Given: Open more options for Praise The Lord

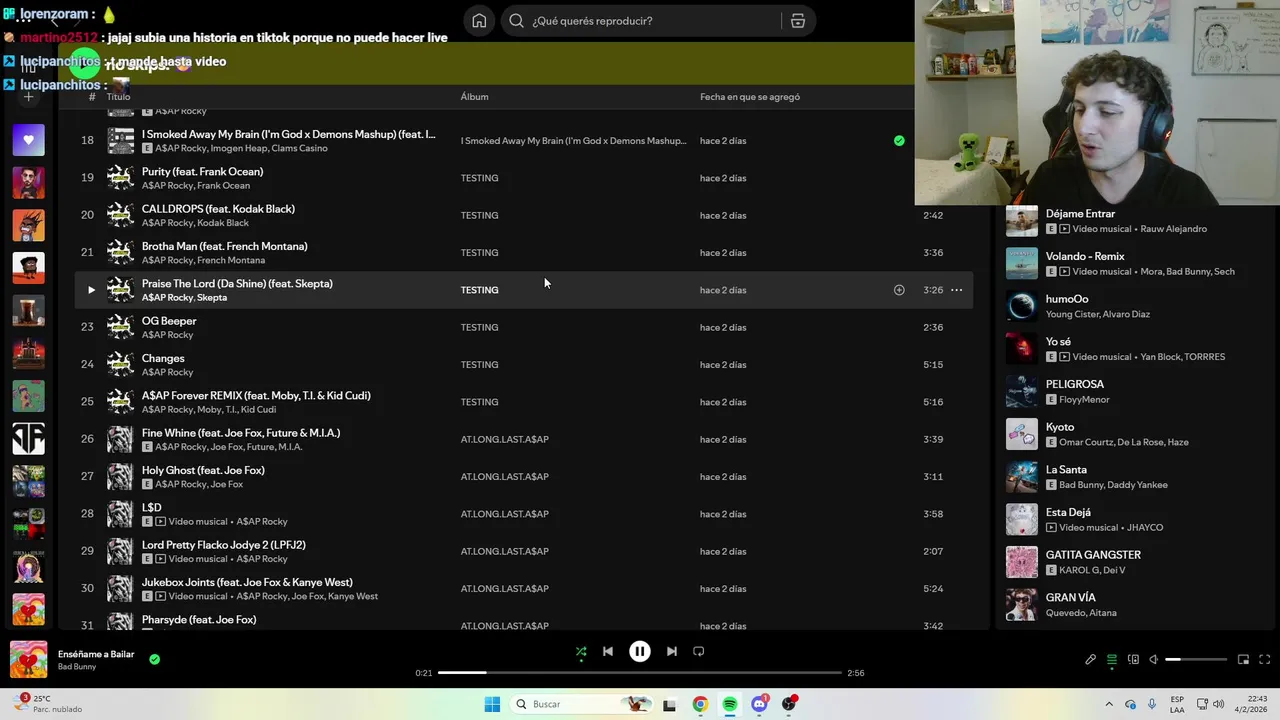Looking at the screenshot, I should (957, 290).
